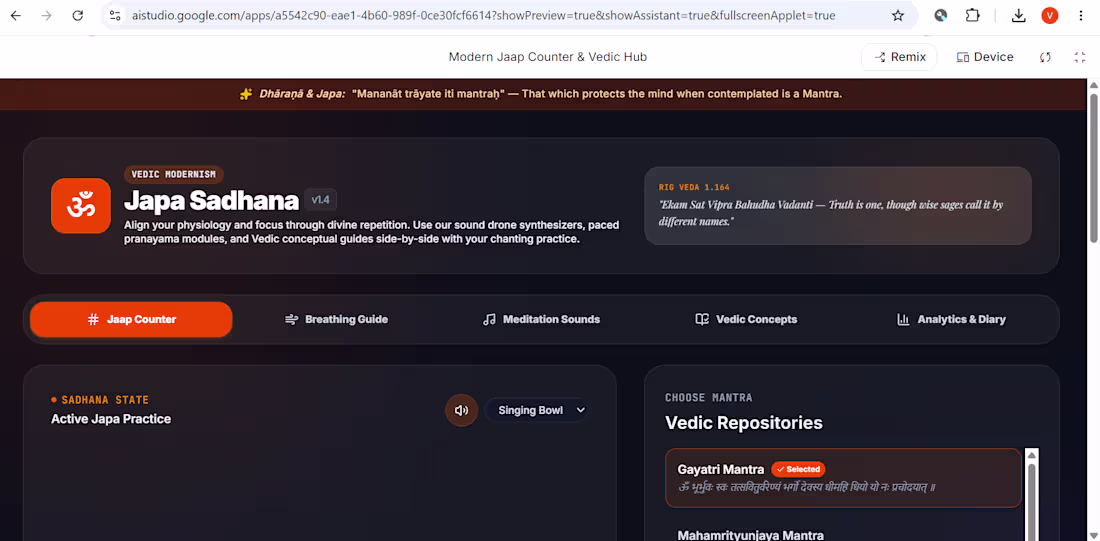The height and width of the screenshot is (541, 1100).
Task: Click the Vedic Repositories heading
Action: [744, 423]
